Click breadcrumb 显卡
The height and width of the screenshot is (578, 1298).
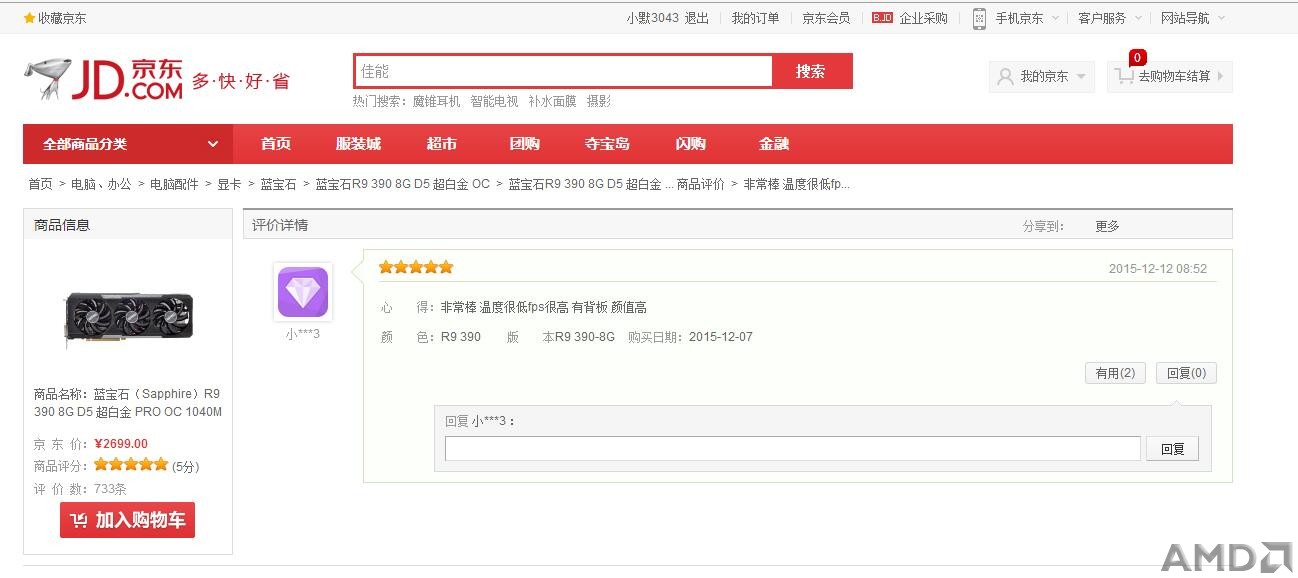click(229, 184)
